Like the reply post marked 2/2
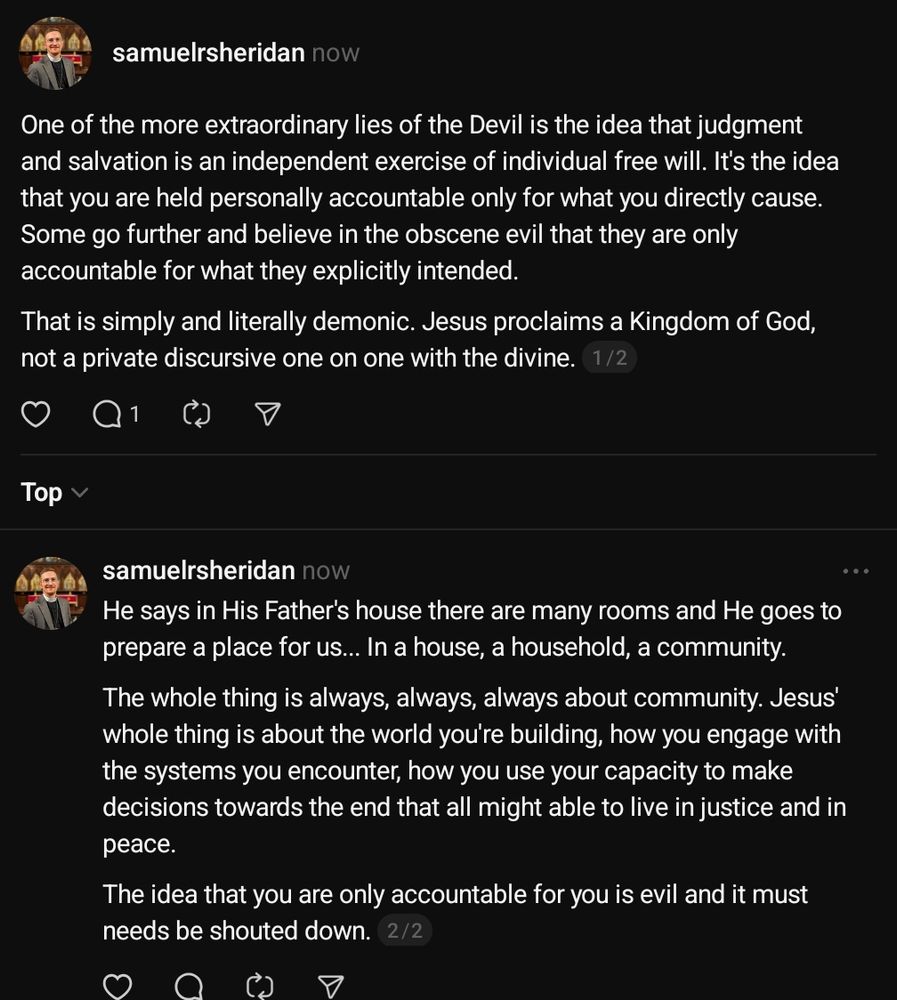The height and width of the screenshot is (1000, 897). pos(118,987)
